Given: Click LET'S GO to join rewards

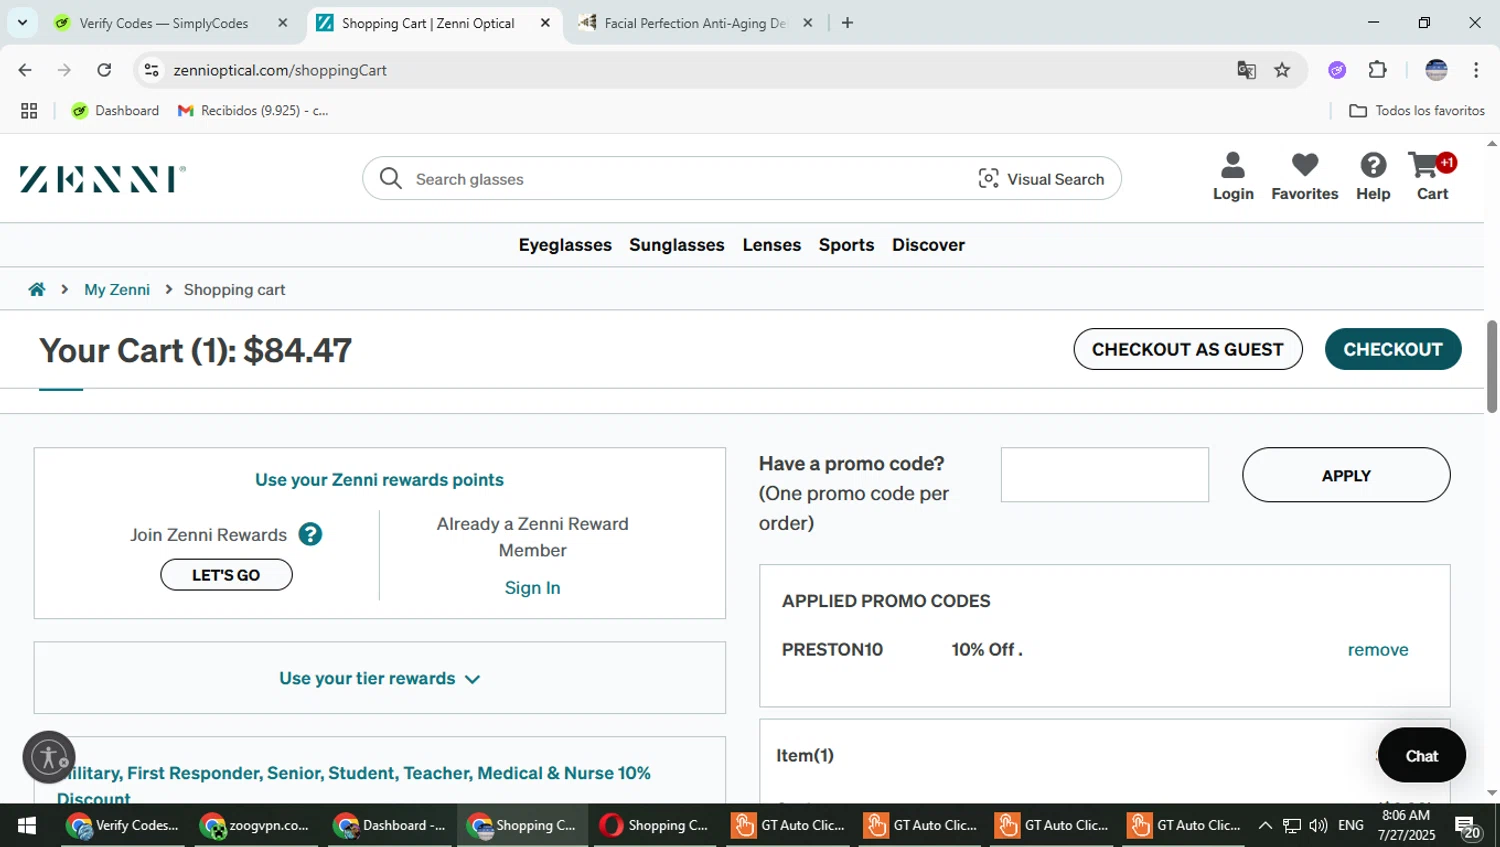Looking at the screenshot, I should 226,575.
